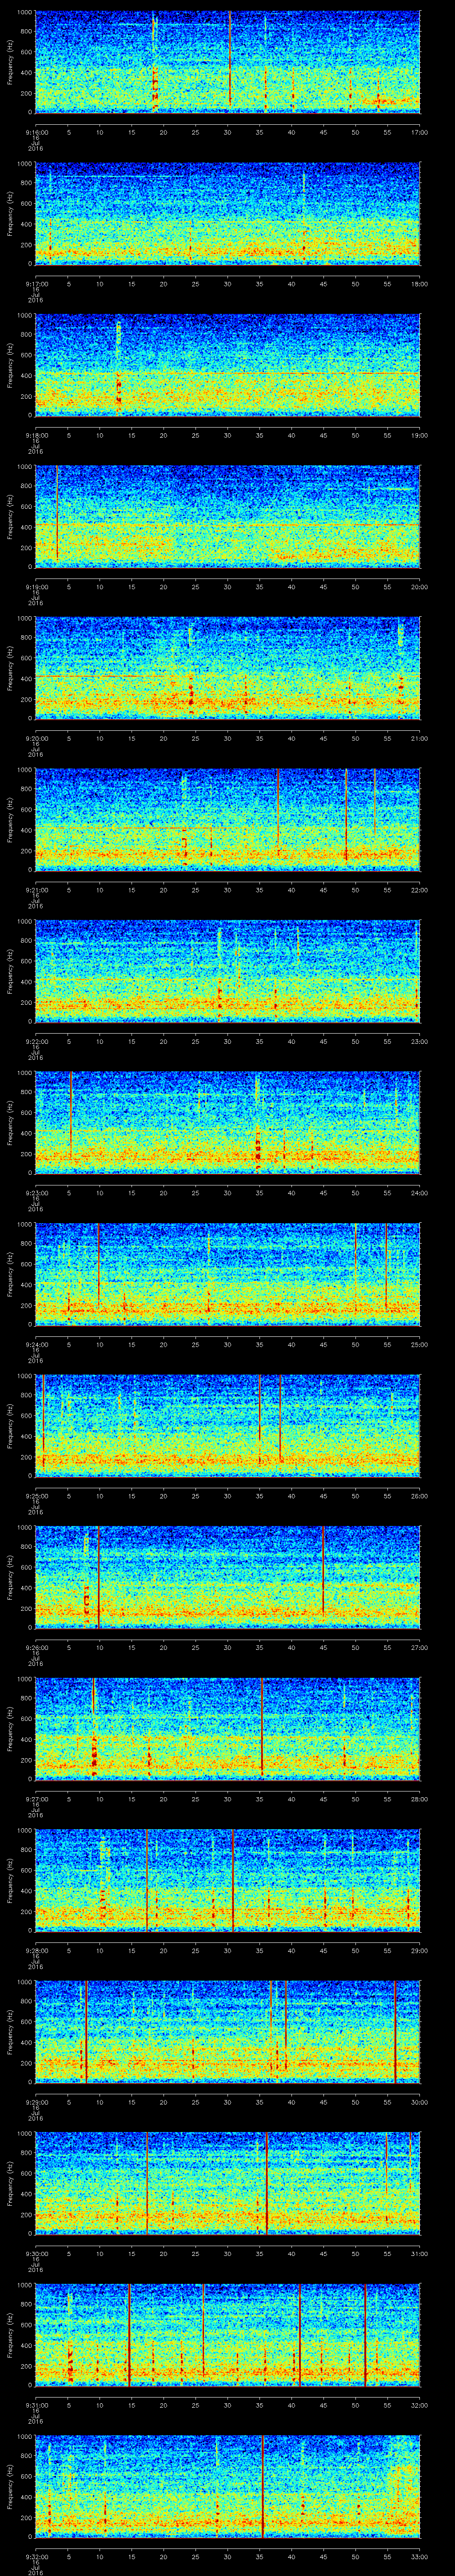
Task: Select the "9:25:00" start time label
Action: pyautogui.click(x=36, y=1496)
